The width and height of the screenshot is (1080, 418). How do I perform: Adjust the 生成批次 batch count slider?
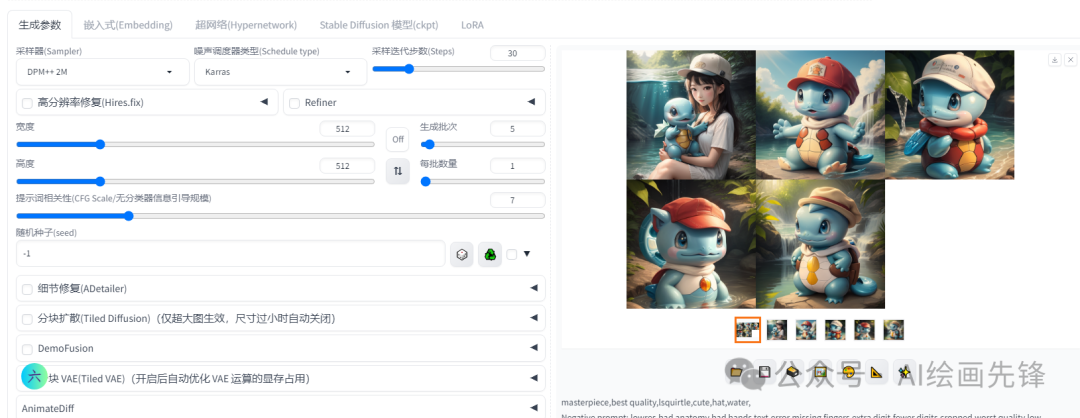[x=483, y=145]
